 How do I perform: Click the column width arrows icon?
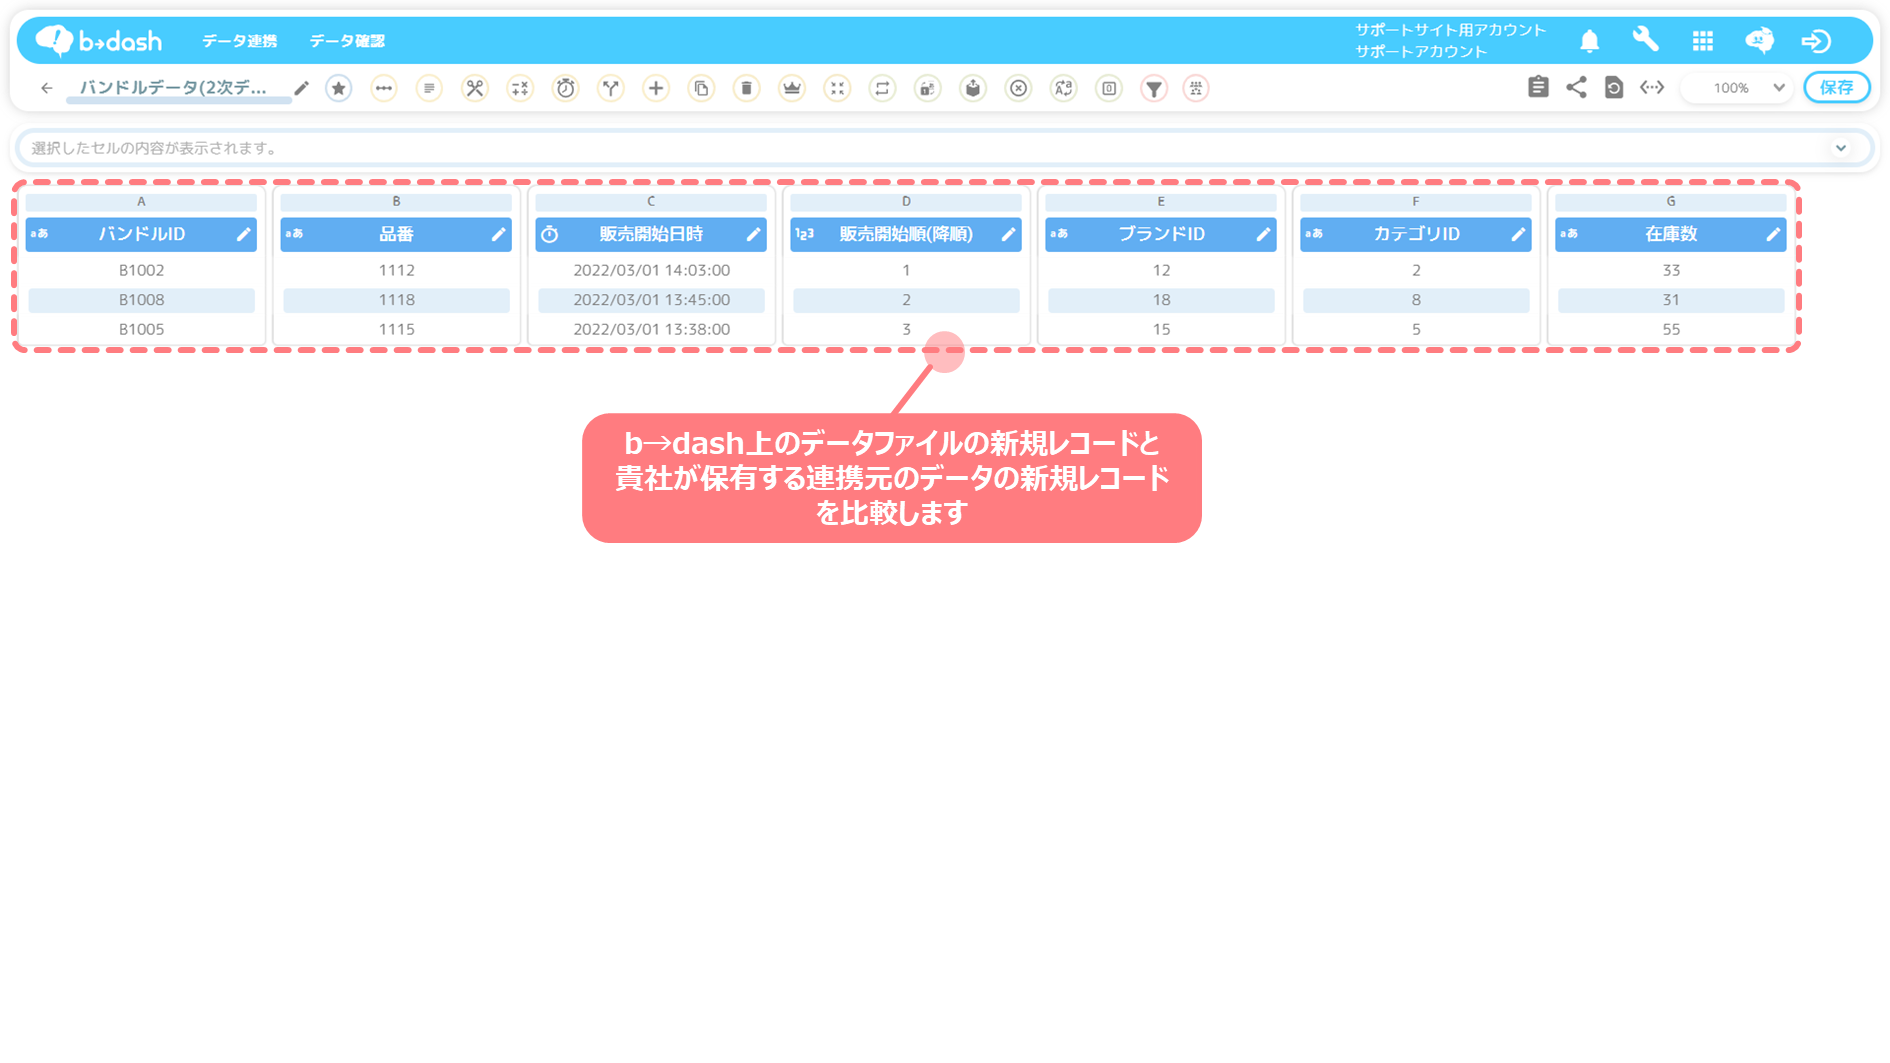pos(1652,87)
